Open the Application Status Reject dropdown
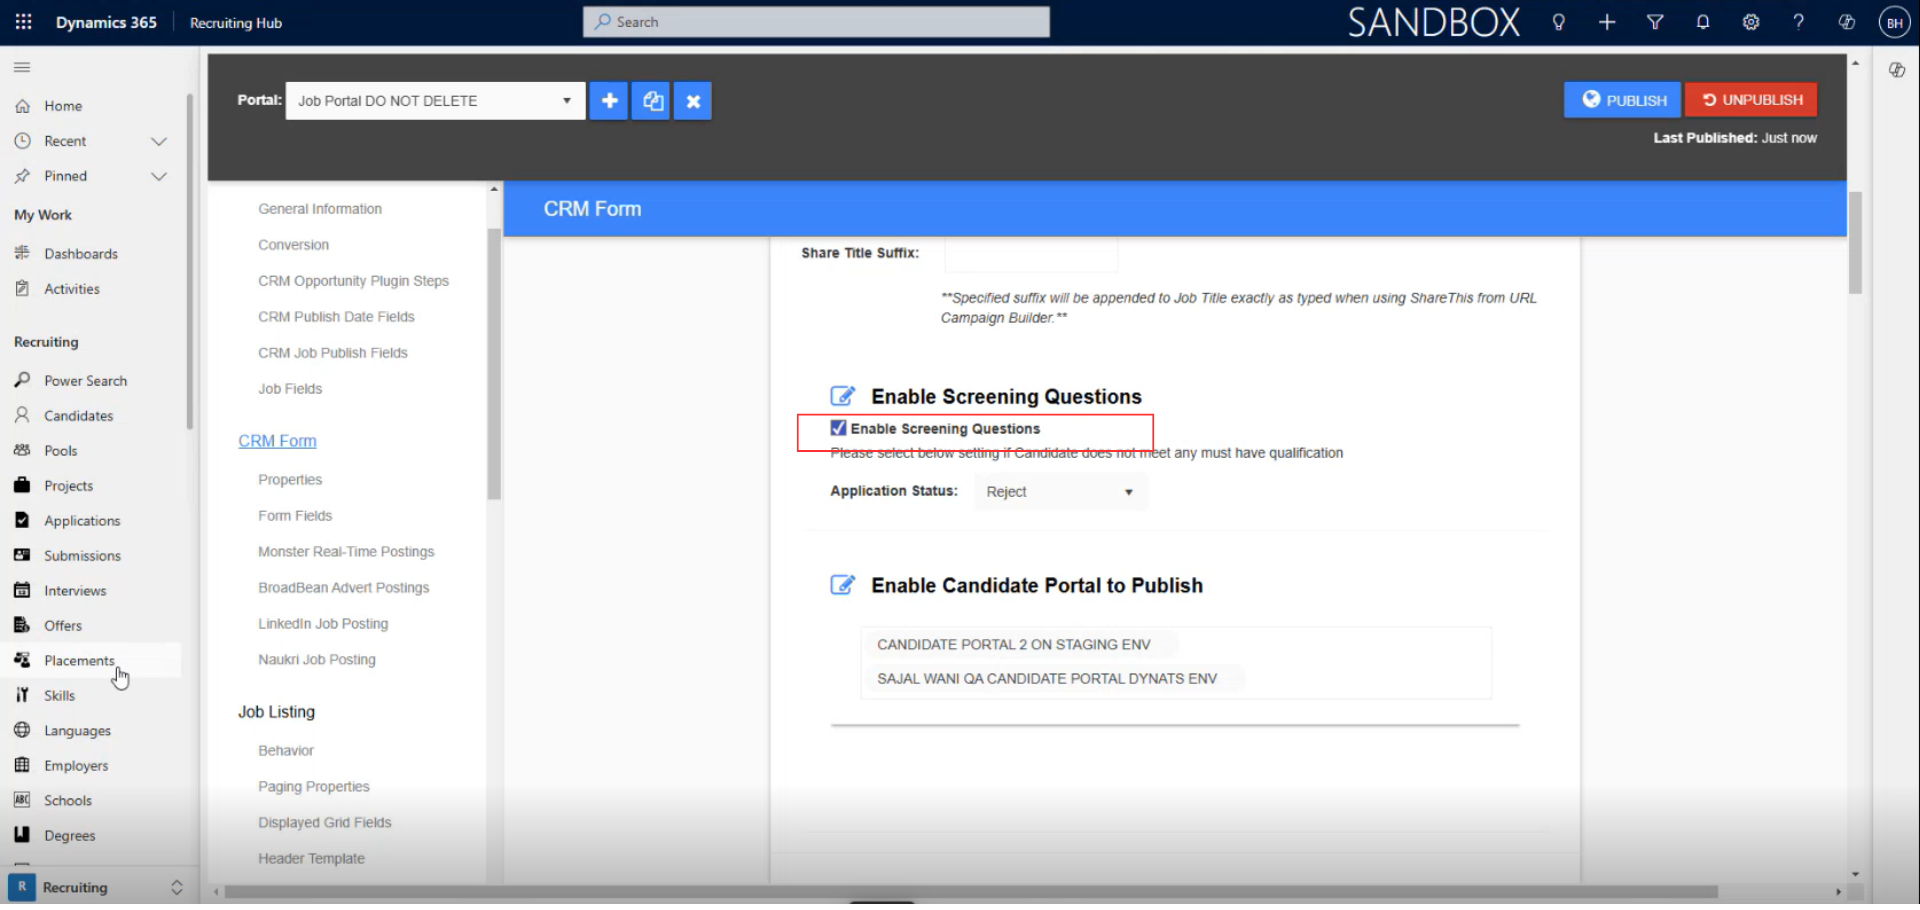1920x910 pixels. tap(1061, 492)
